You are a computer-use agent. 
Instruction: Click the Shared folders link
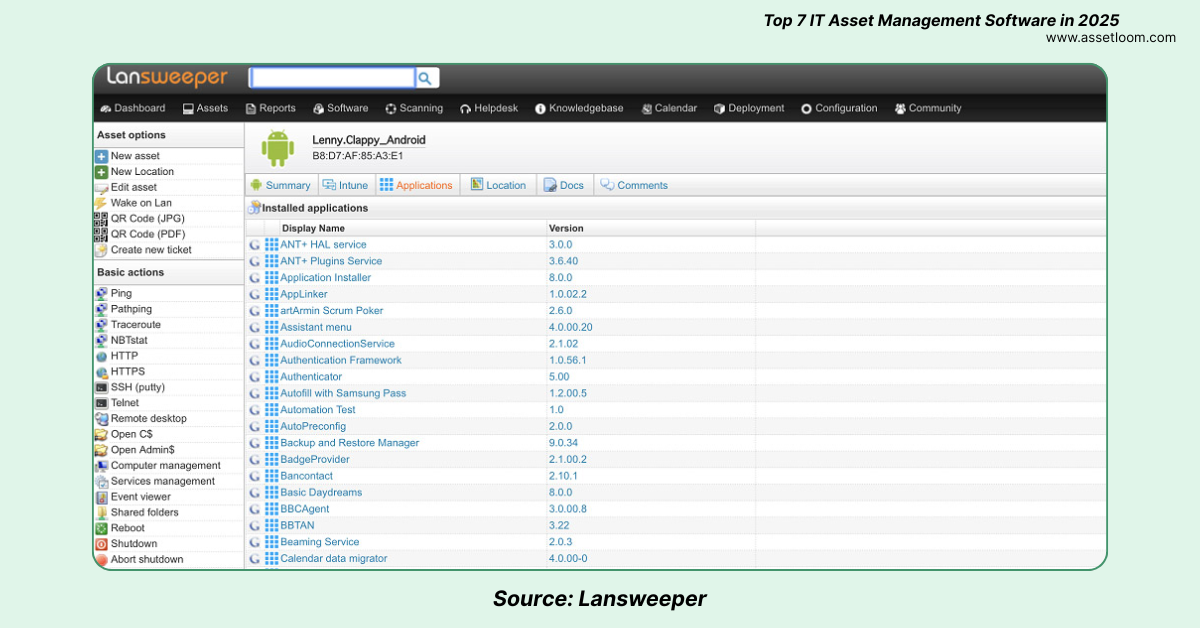coord(145,513)
